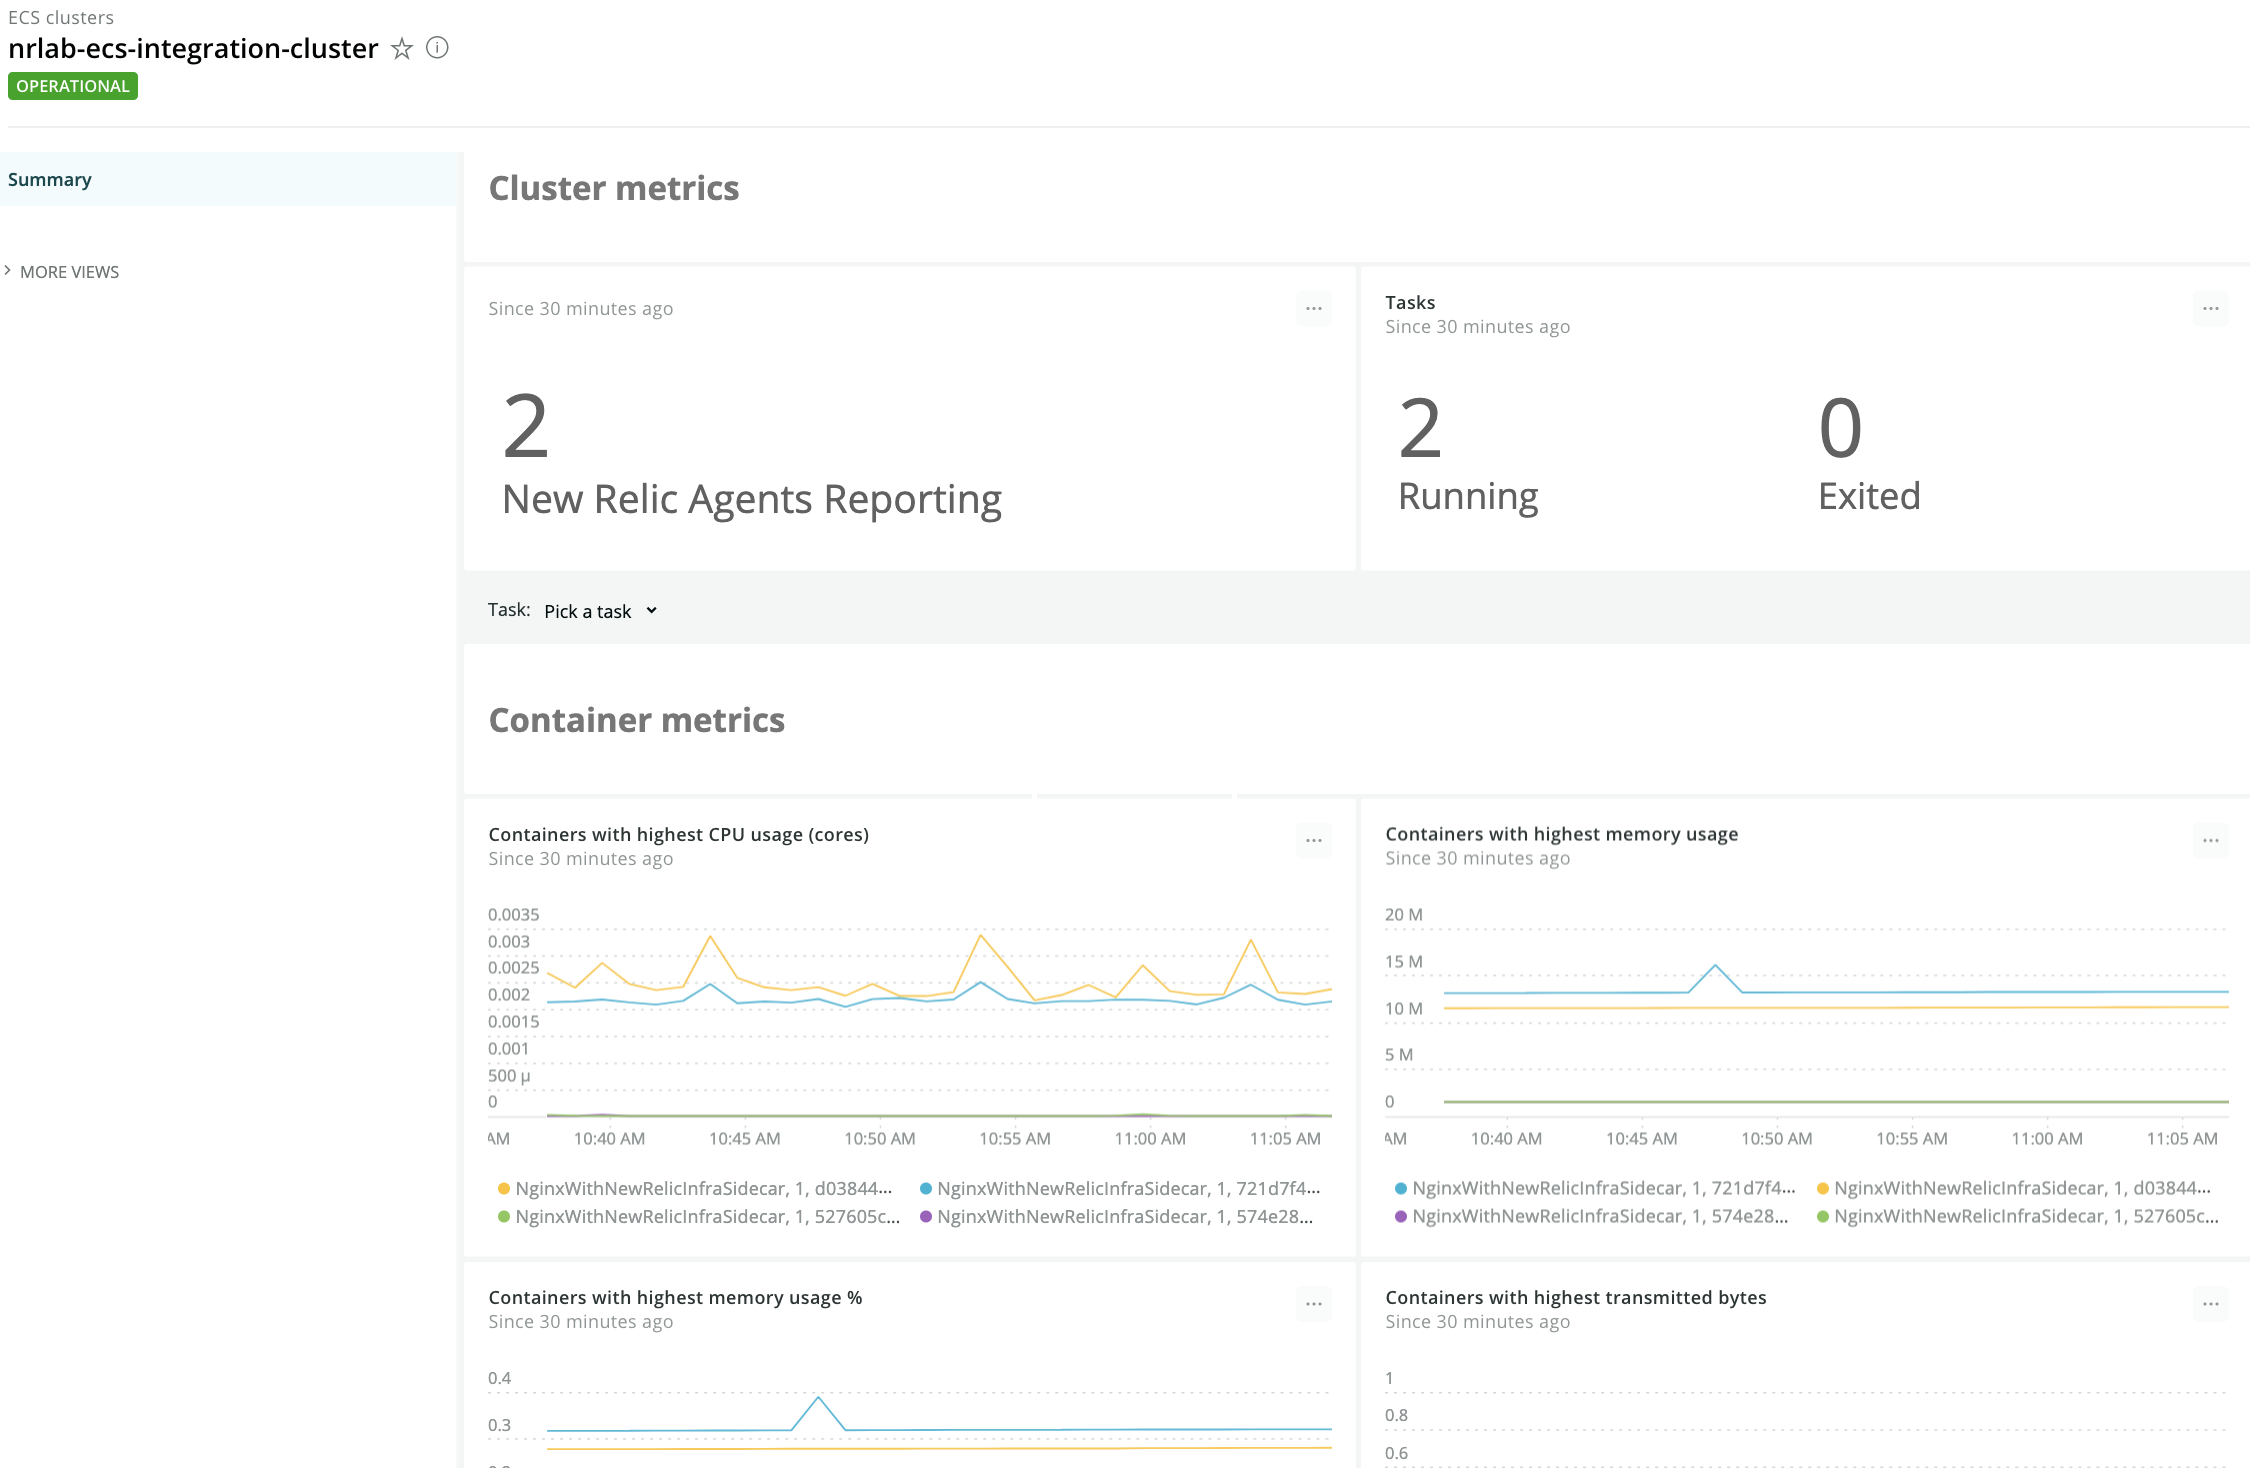The height and width of the screenshot is (1468, 2250).
Task: Click the Container metrics heading
Action: pyautogui.click(x=637, y=720)
